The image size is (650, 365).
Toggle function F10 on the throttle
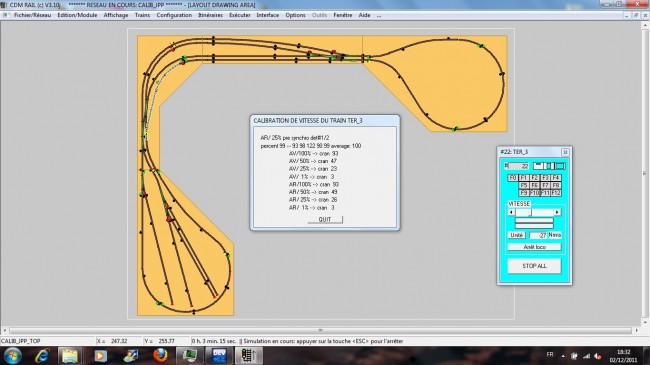point(534,193)
